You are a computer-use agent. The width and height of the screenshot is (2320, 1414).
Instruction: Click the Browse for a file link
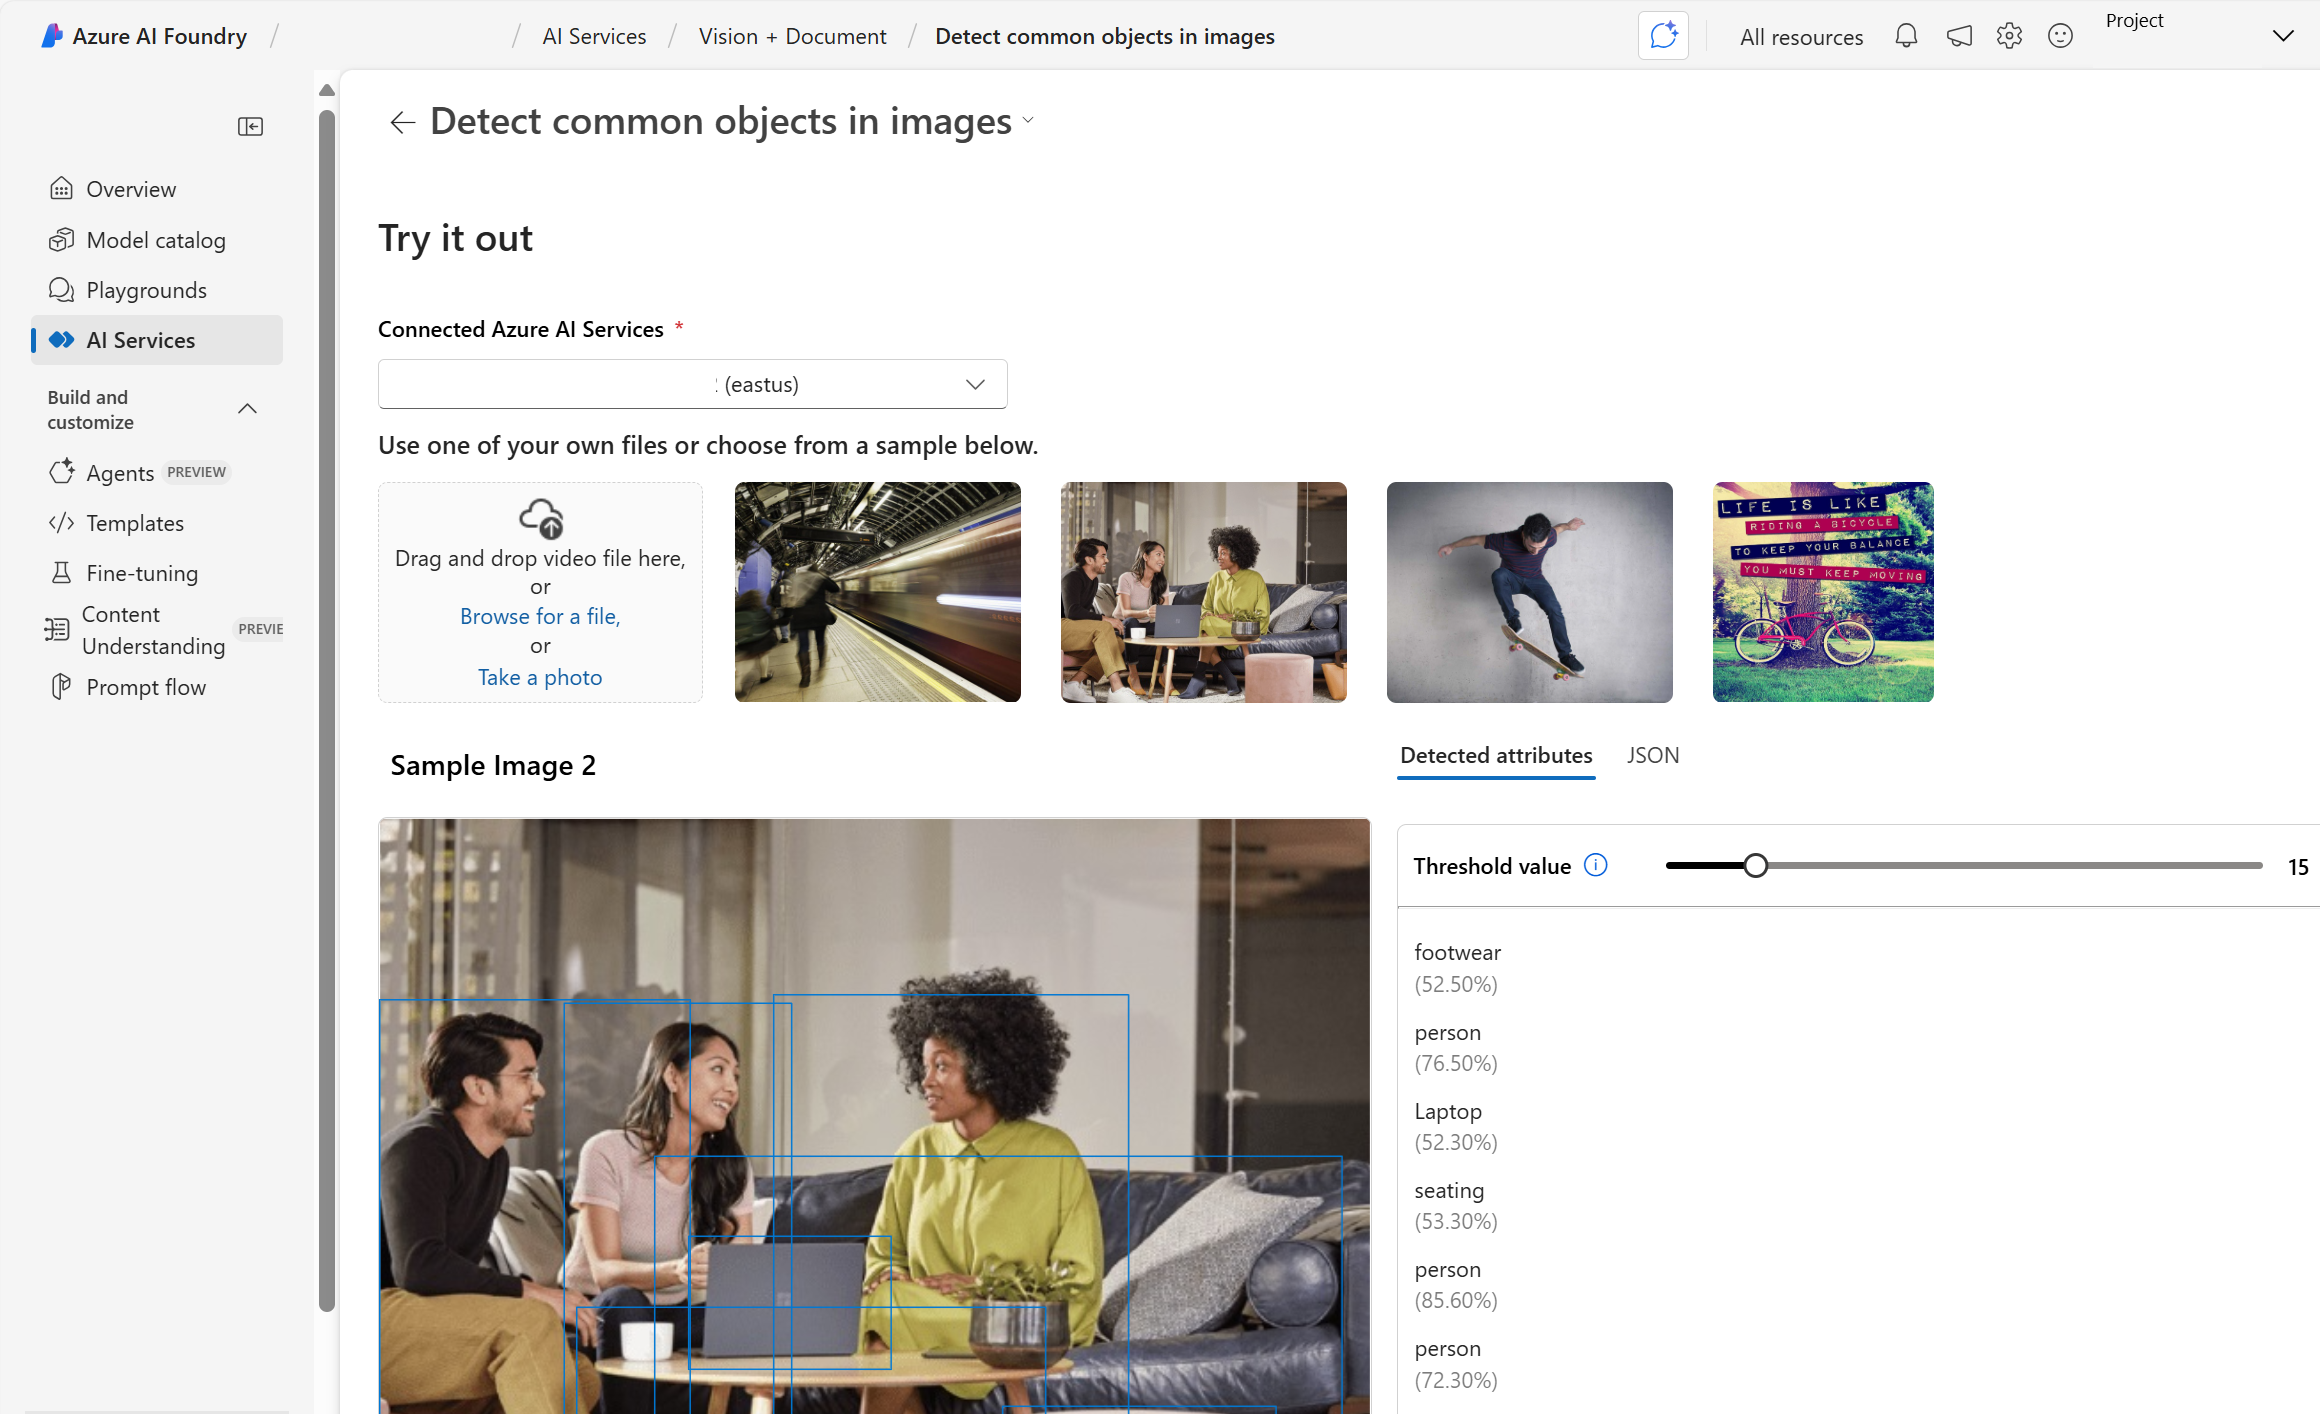tap(540, 616)
